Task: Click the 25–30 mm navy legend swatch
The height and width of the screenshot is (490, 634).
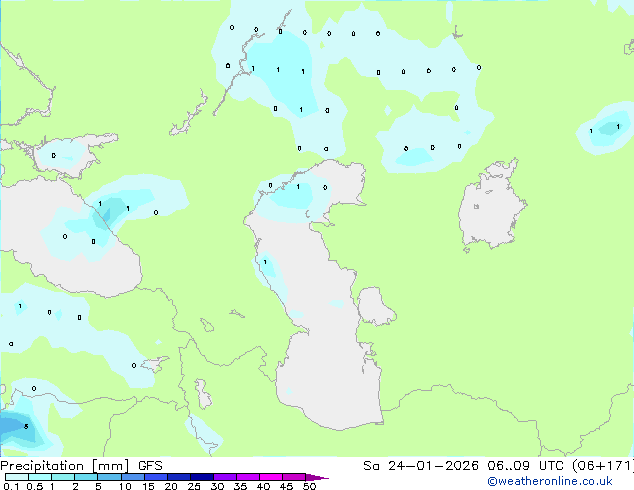Action: pyautogui.click(x=201, y=477)
